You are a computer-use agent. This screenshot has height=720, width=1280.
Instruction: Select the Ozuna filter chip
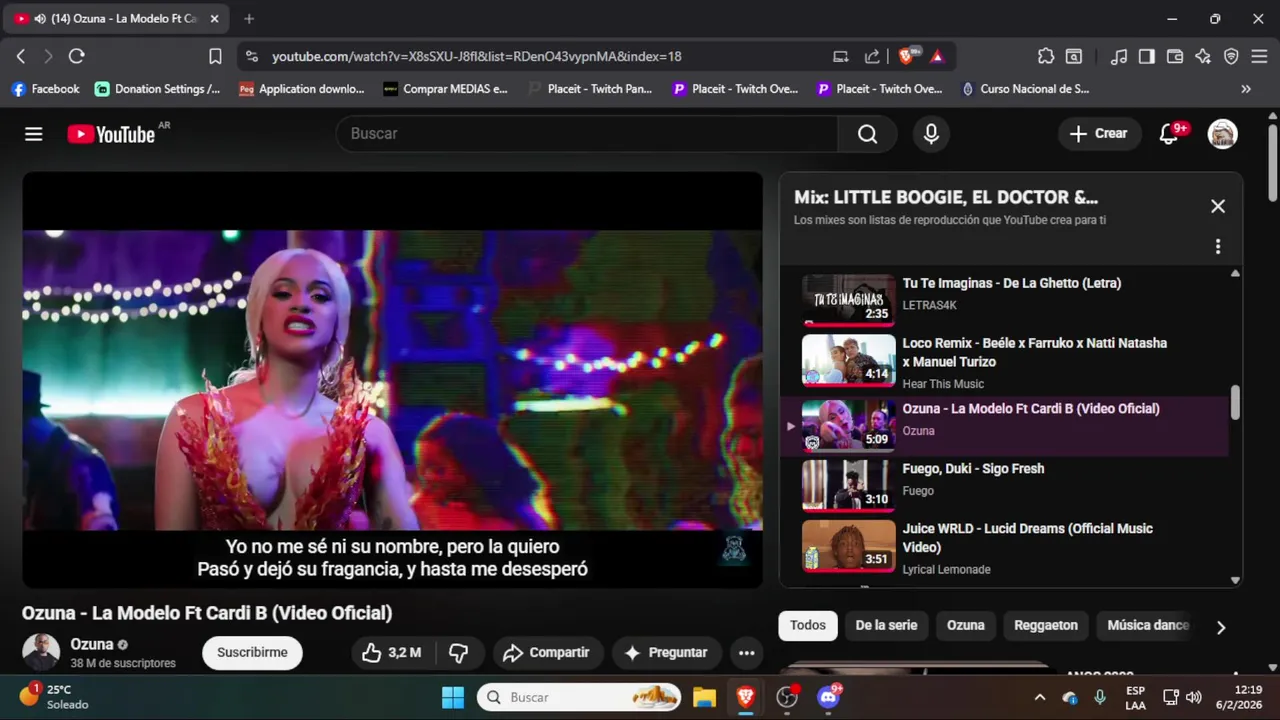coord(966,626)
